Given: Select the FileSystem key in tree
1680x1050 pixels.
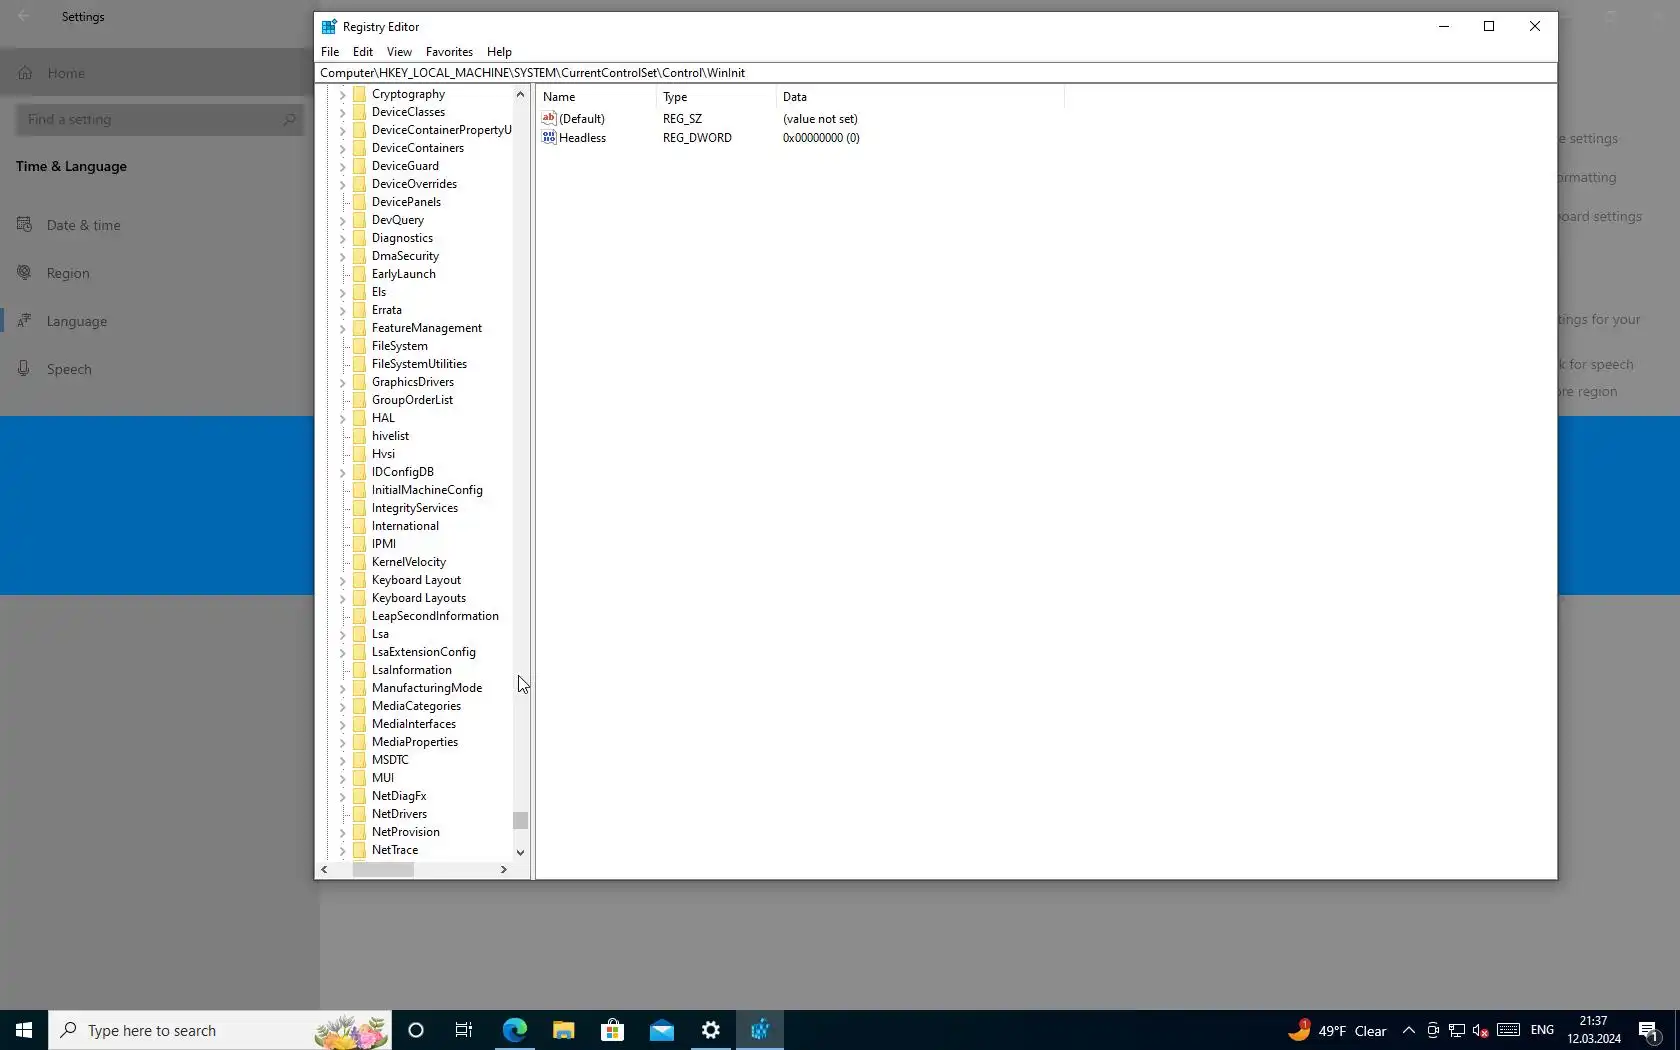Looking at the screenshot, I should point(399,346).
